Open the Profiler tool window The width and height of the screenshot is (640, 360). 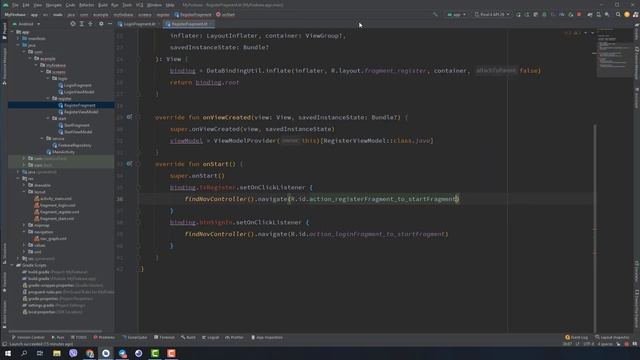point(234,338)
